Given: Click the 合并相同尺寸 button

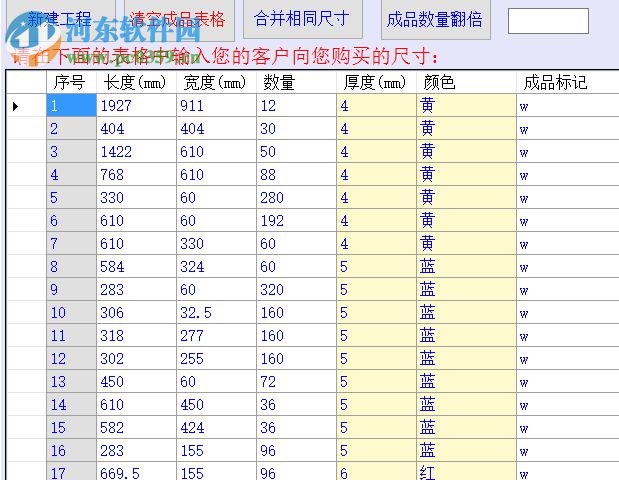Looking at the screenshot, I should point(303,19).
